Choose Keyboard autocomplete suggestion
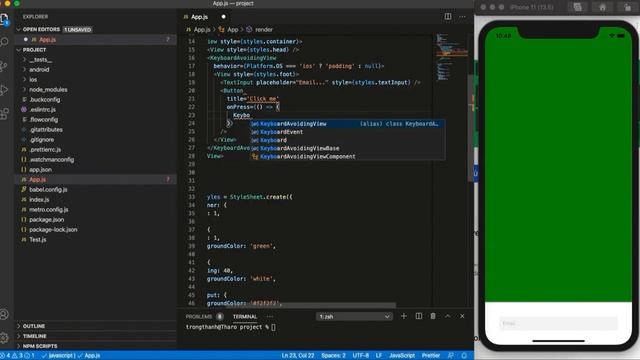This screenshot has height=360, width=640. click(x=347, y=140)
